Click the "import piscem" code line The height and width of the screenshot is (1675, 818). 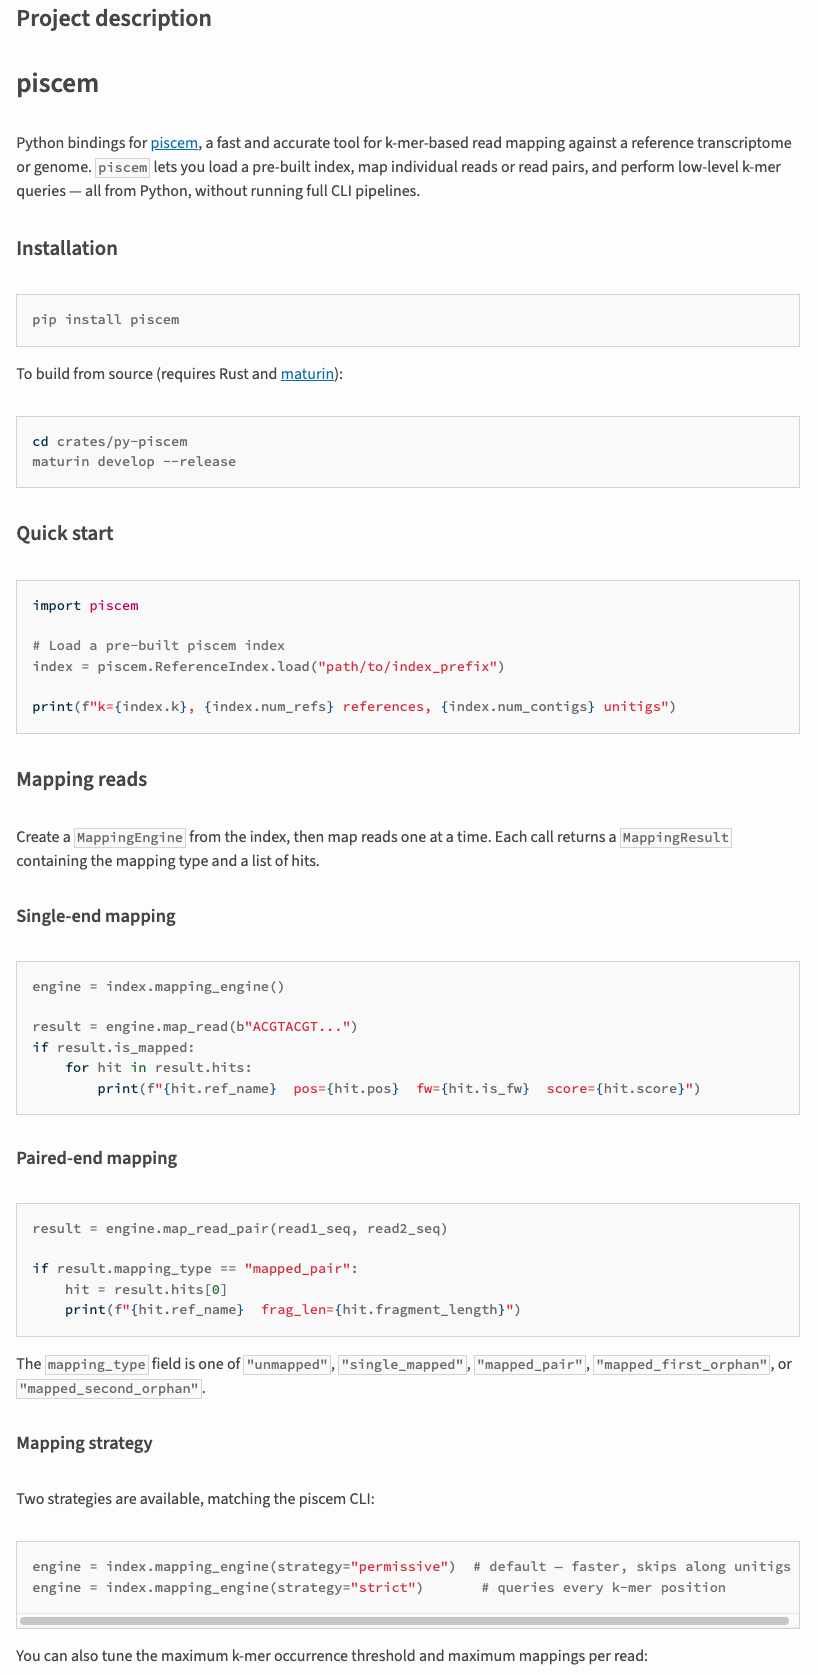click(x=85, y=606)
